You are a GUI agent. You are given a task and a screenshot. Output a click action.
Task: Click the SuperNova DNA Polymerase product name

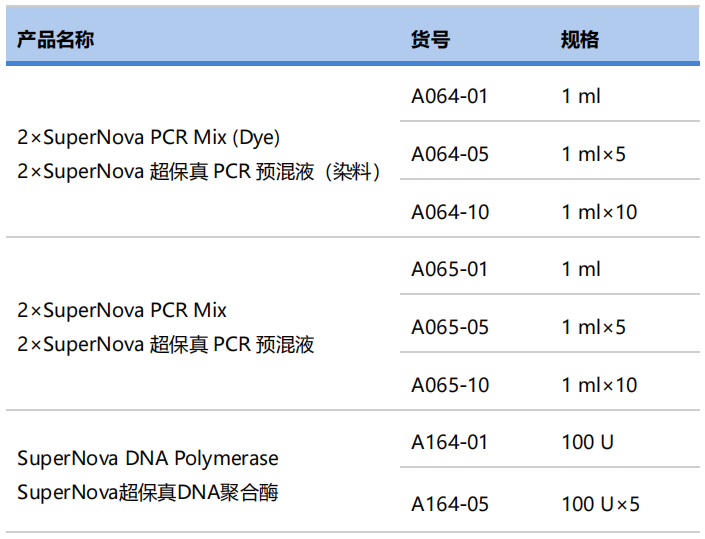148,458
